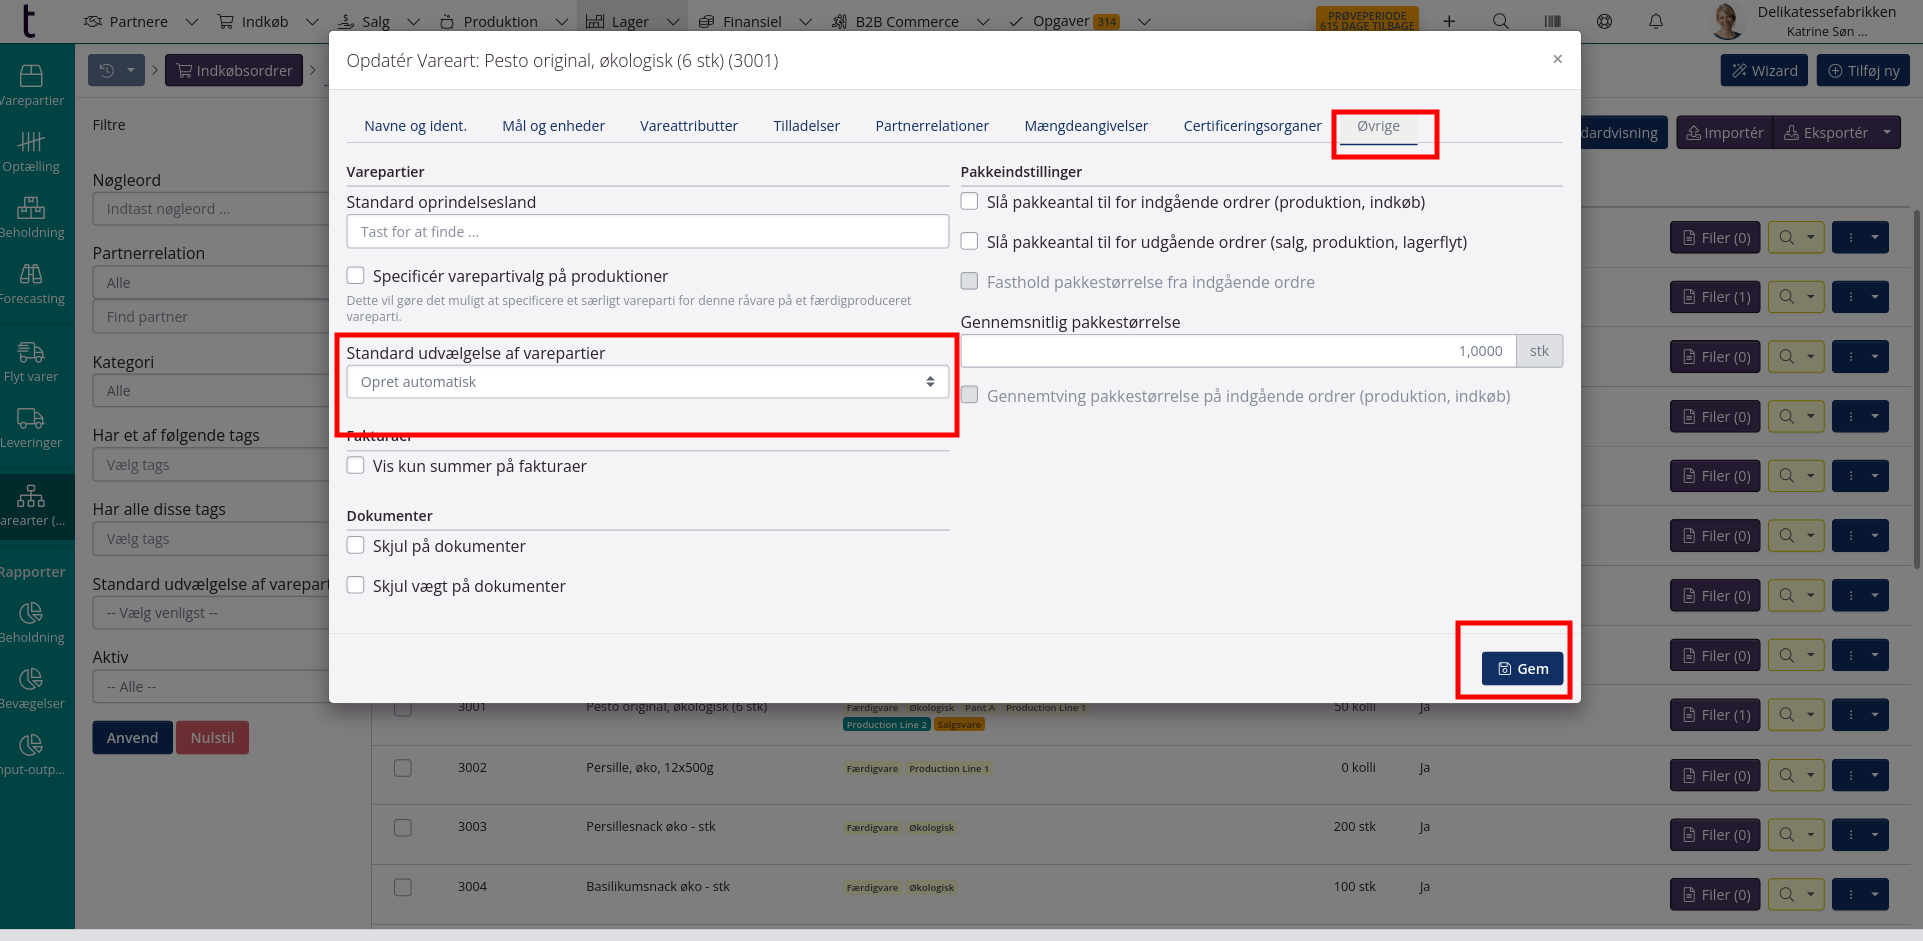Viewport: 1923px width, 941px height.
Task: Check Skjul vægt på dokumenter
Action: click(355, 585)
